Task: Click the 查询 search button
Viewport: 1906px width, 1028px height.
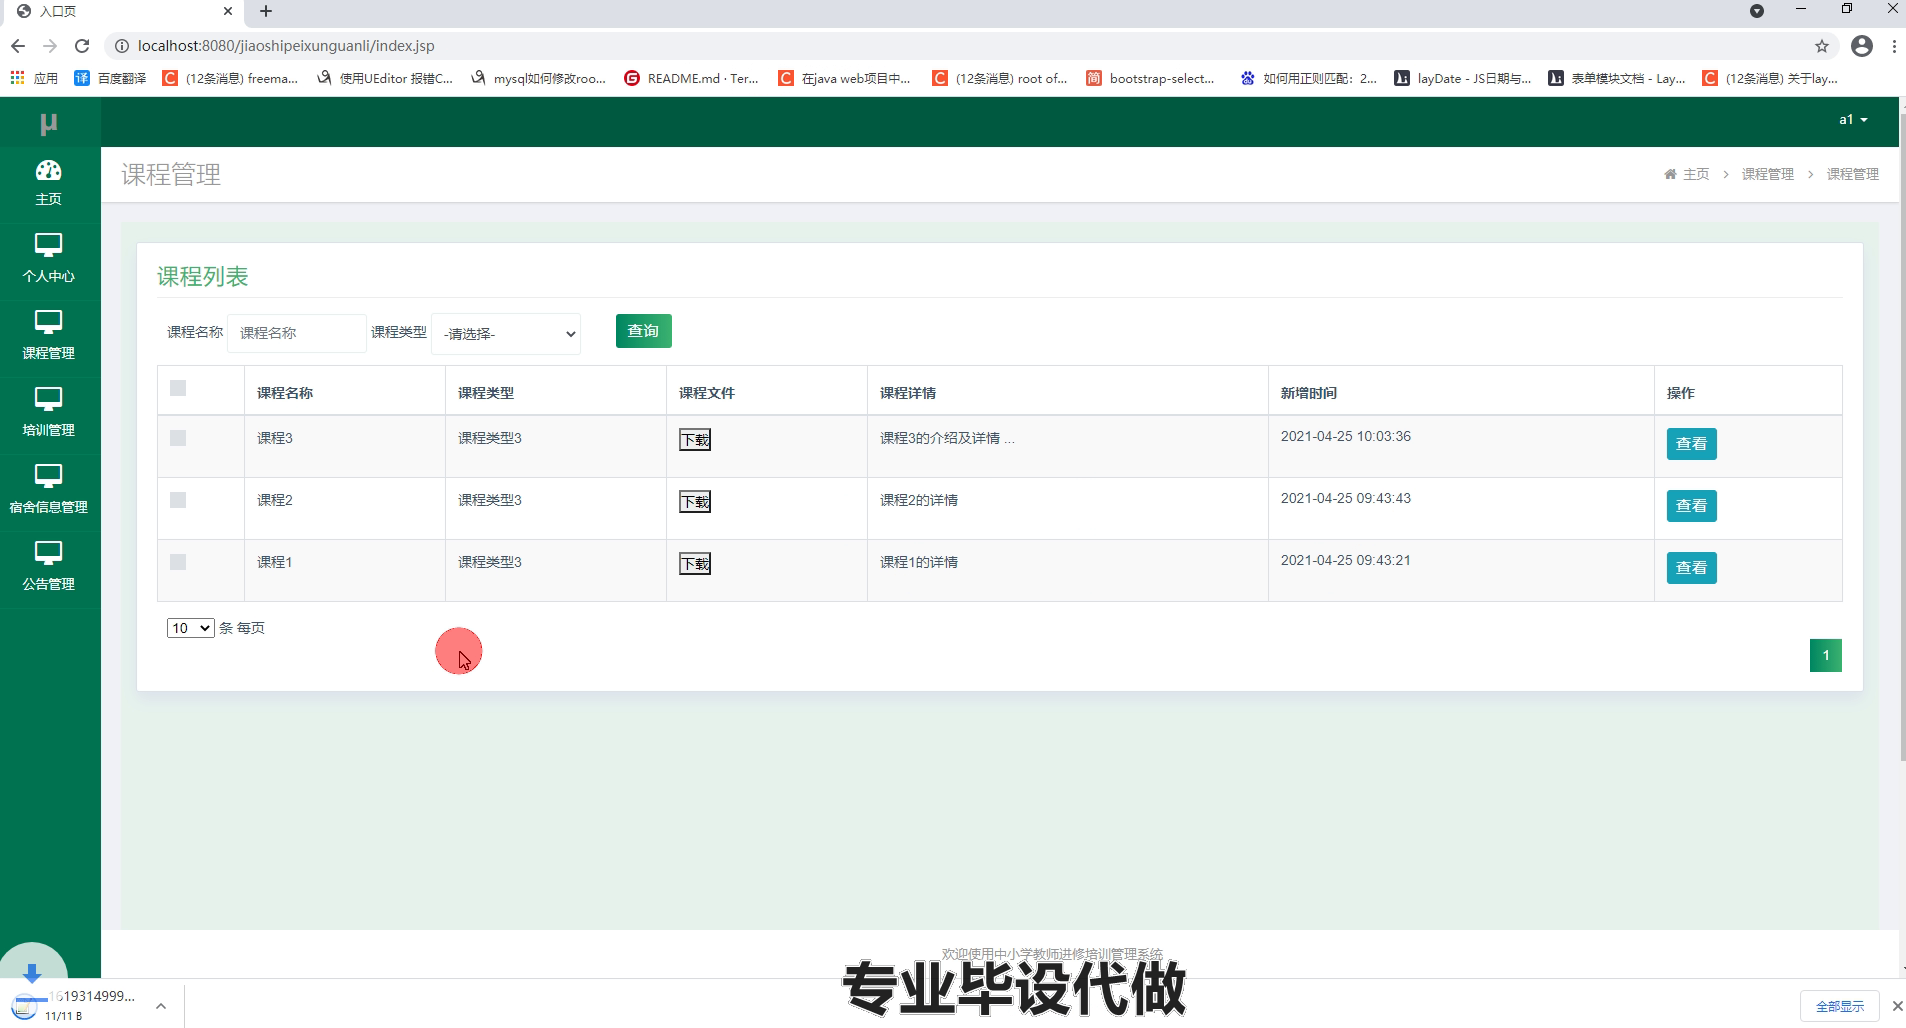Action: coord(643,331)
